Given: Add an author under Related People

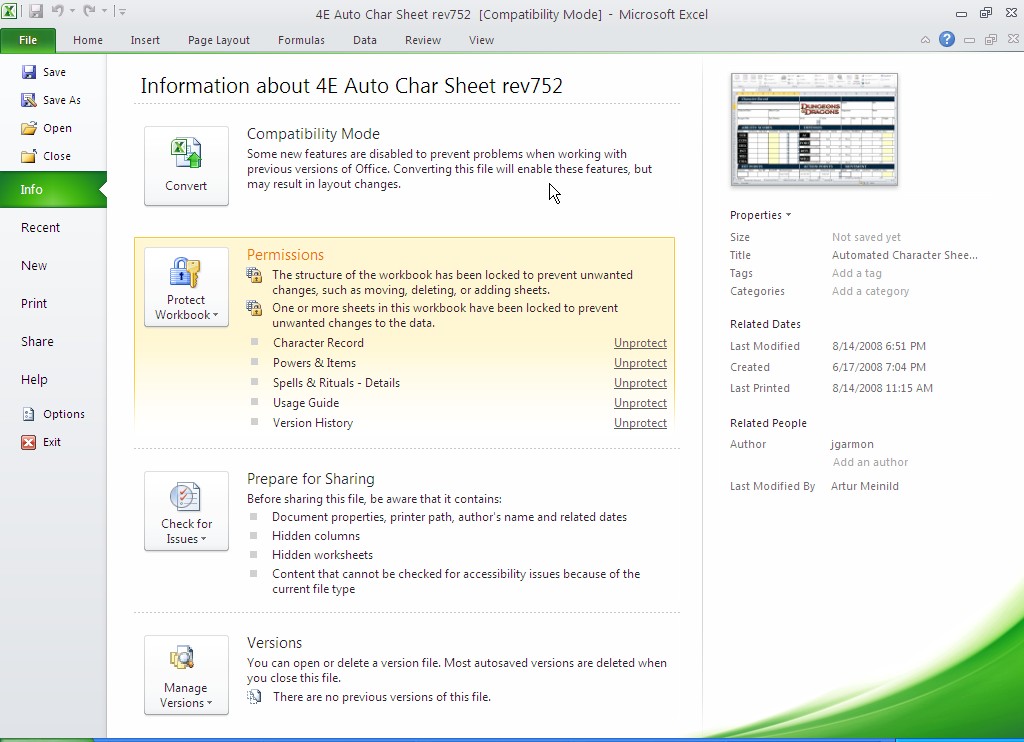Looking at the screenshot, I should click(869, 462).
